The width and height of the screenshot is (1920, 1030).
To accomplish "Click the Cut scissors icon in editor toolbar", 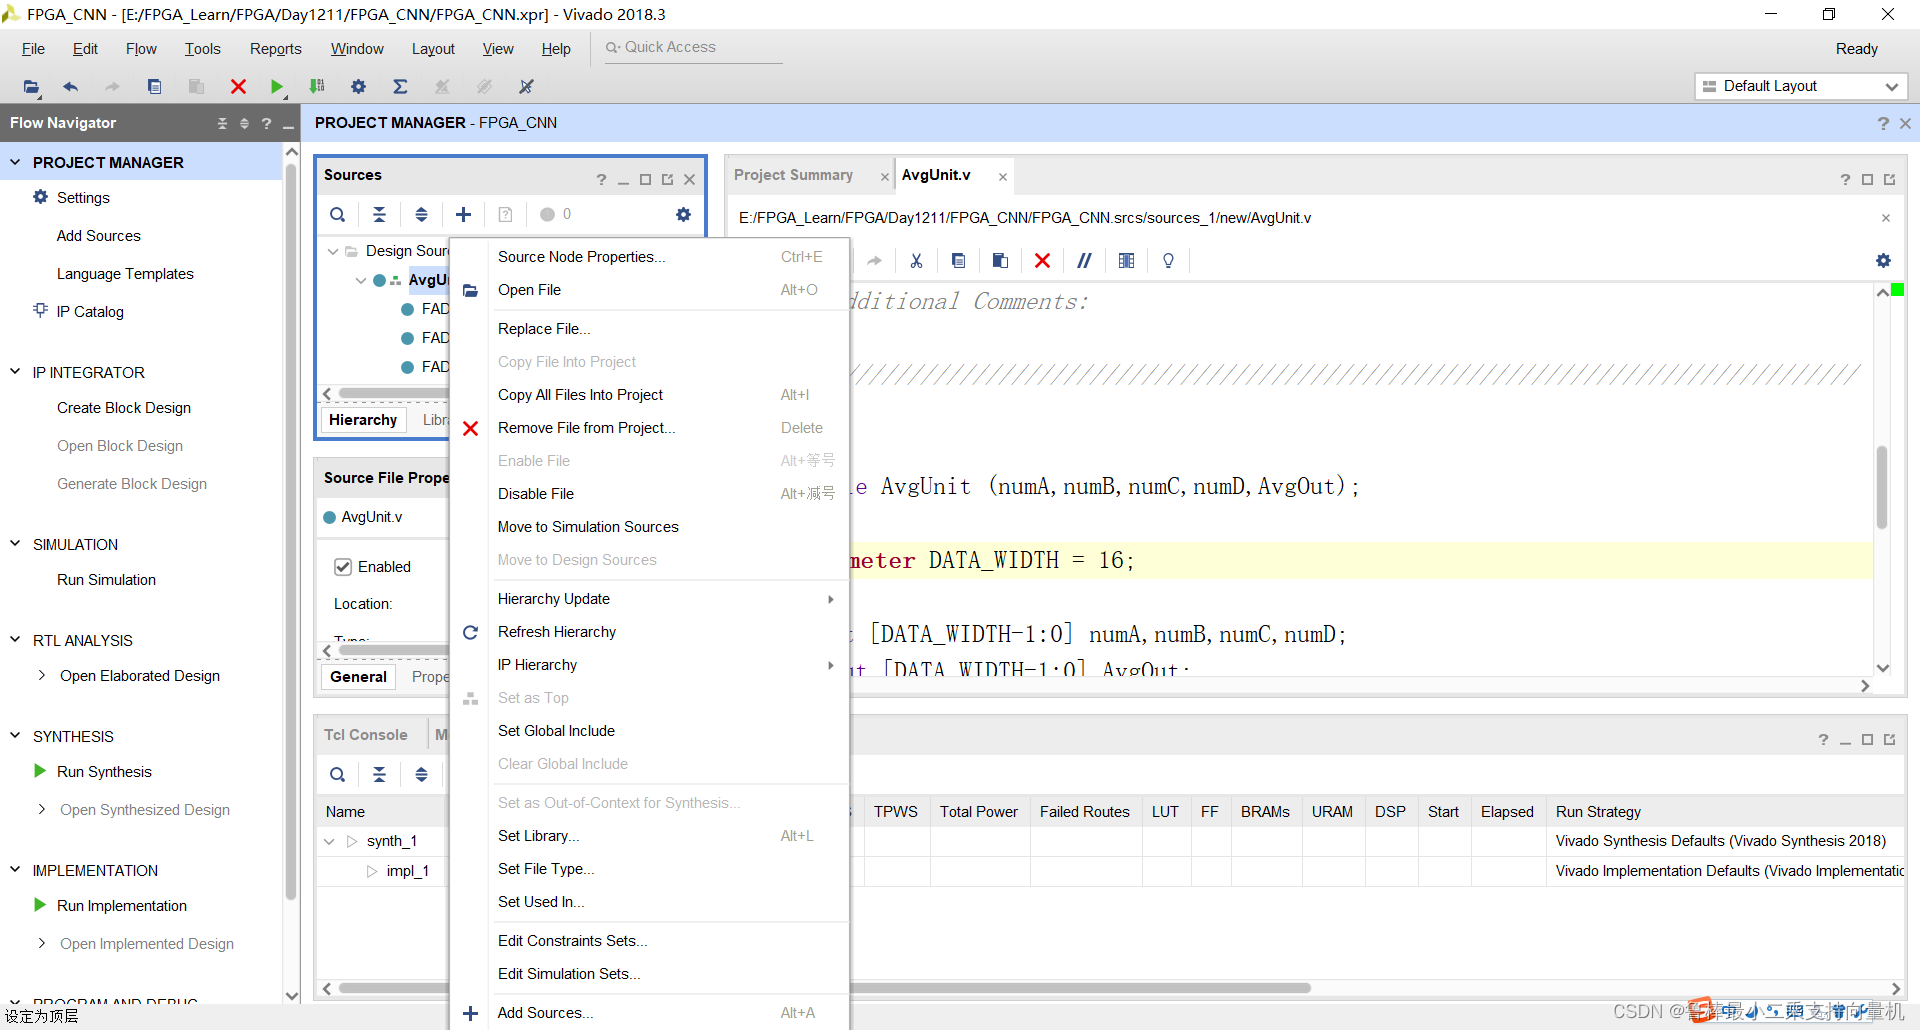I will pyautogui.click(x=916, y=261).
